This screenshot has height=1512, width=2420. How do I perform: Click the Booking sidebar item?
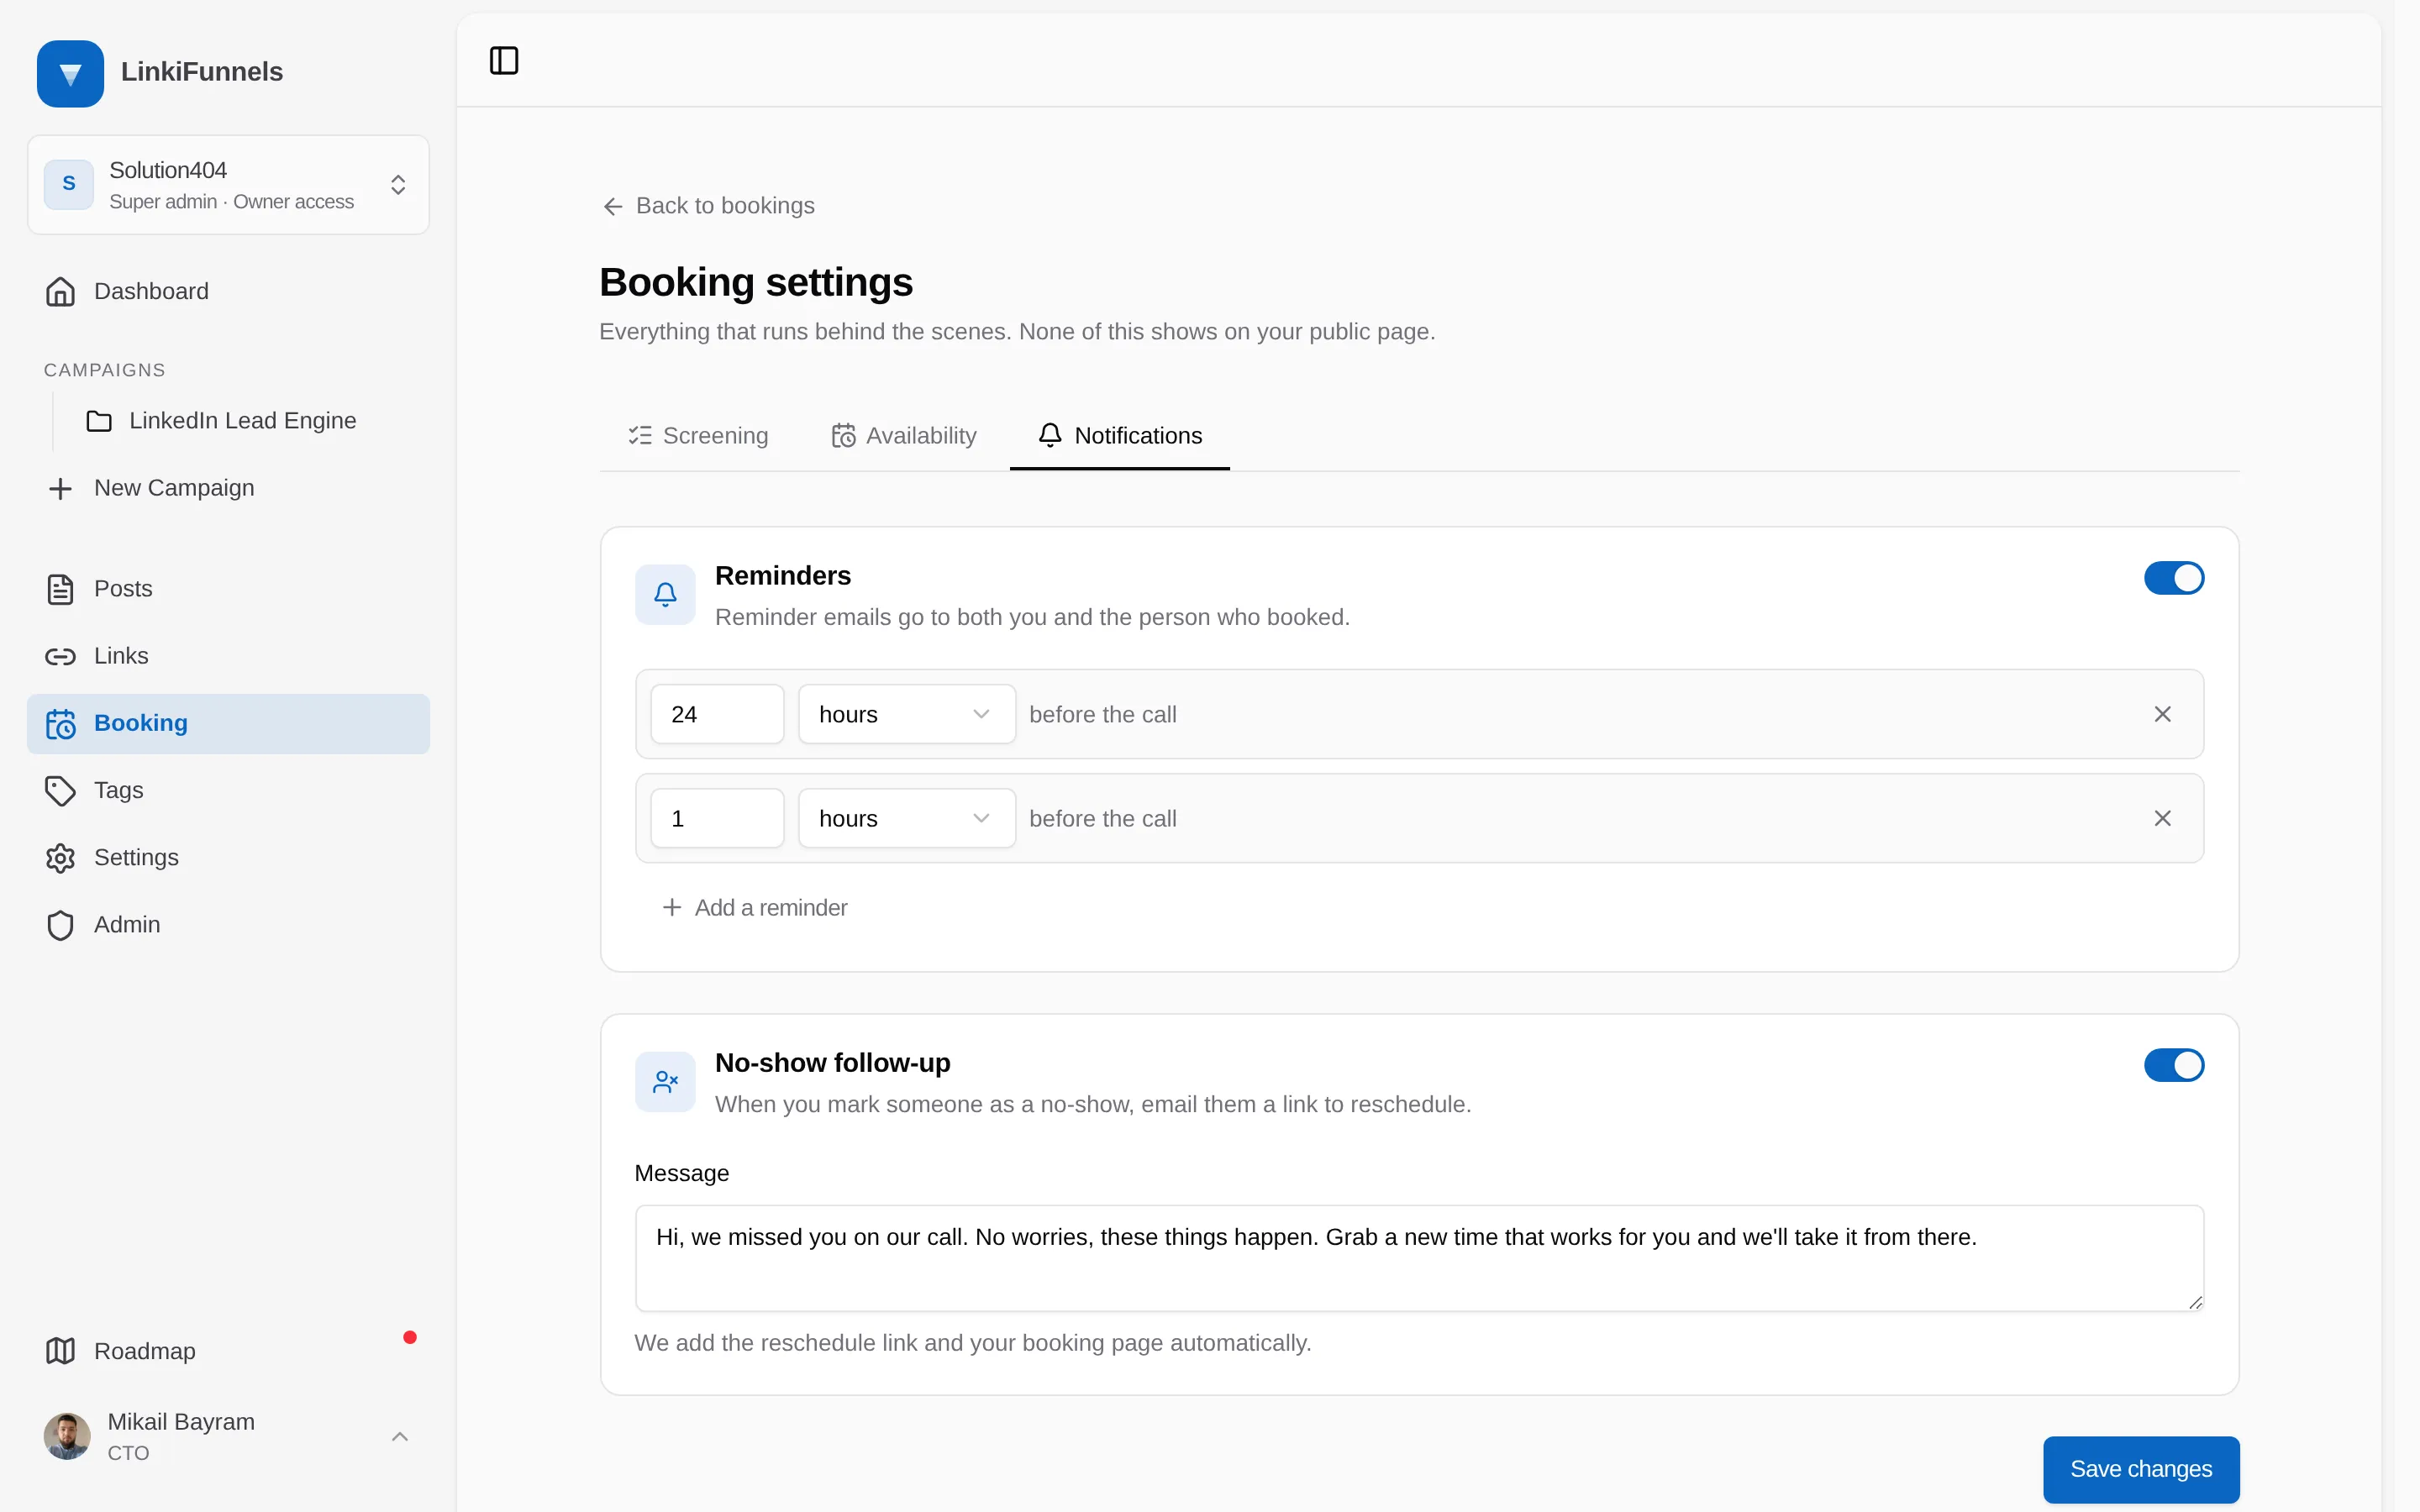[228, 723]
